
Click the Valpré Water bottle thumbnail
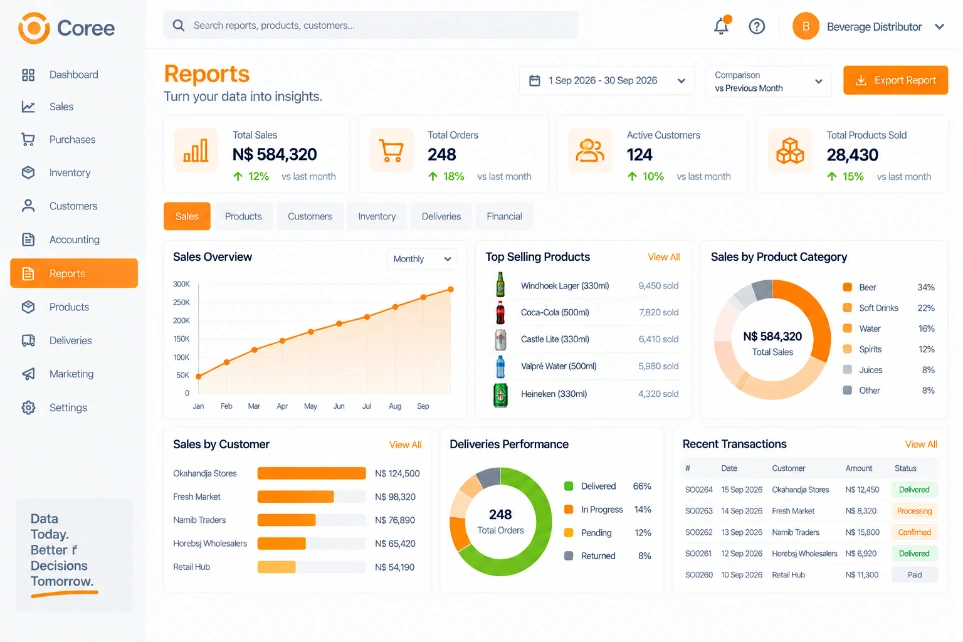[501, 366]
